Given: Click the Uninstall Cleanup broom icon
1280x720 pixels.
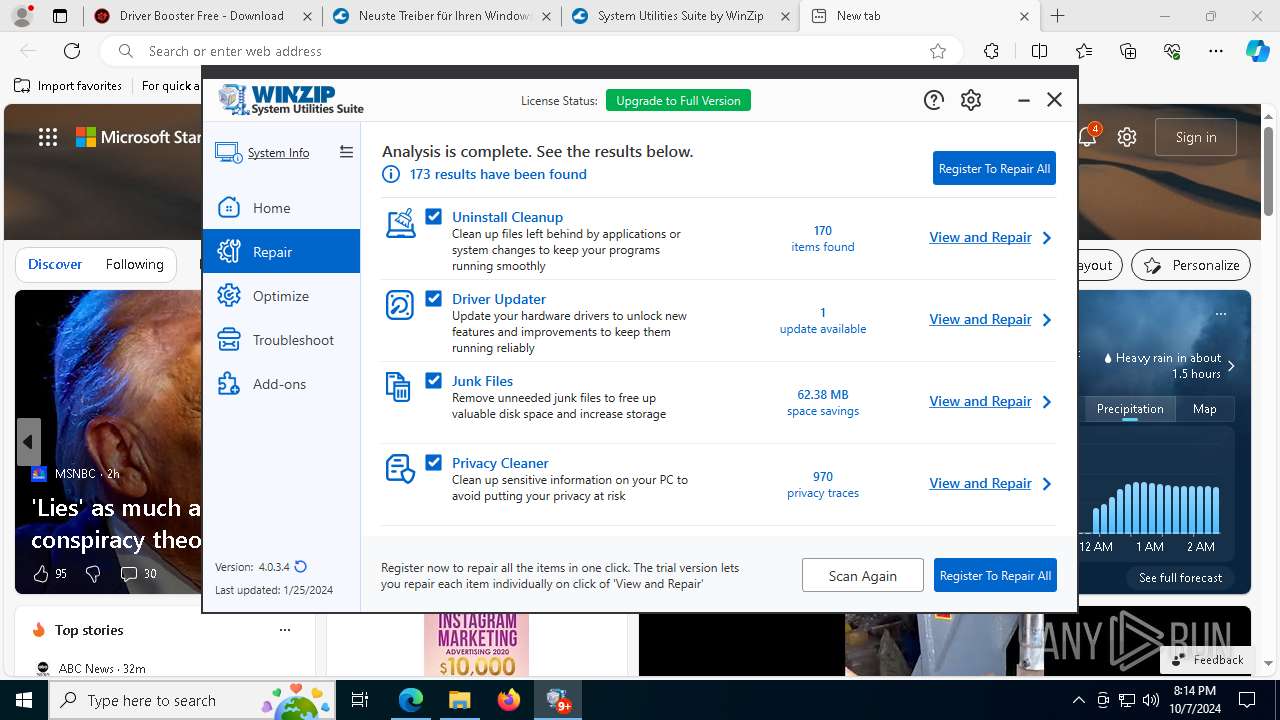Looking at the screenshot, I should click(400, 223).
